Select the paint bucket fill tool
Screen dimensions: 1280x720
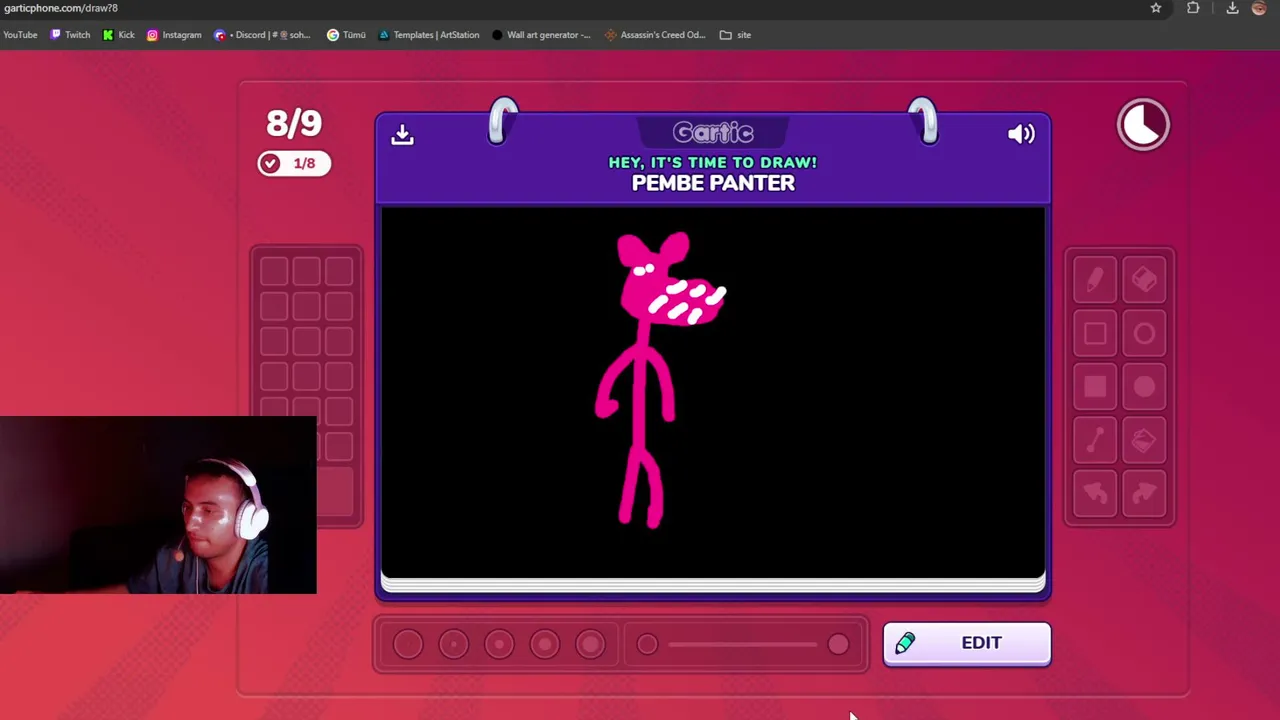[x=1144, y=440]
